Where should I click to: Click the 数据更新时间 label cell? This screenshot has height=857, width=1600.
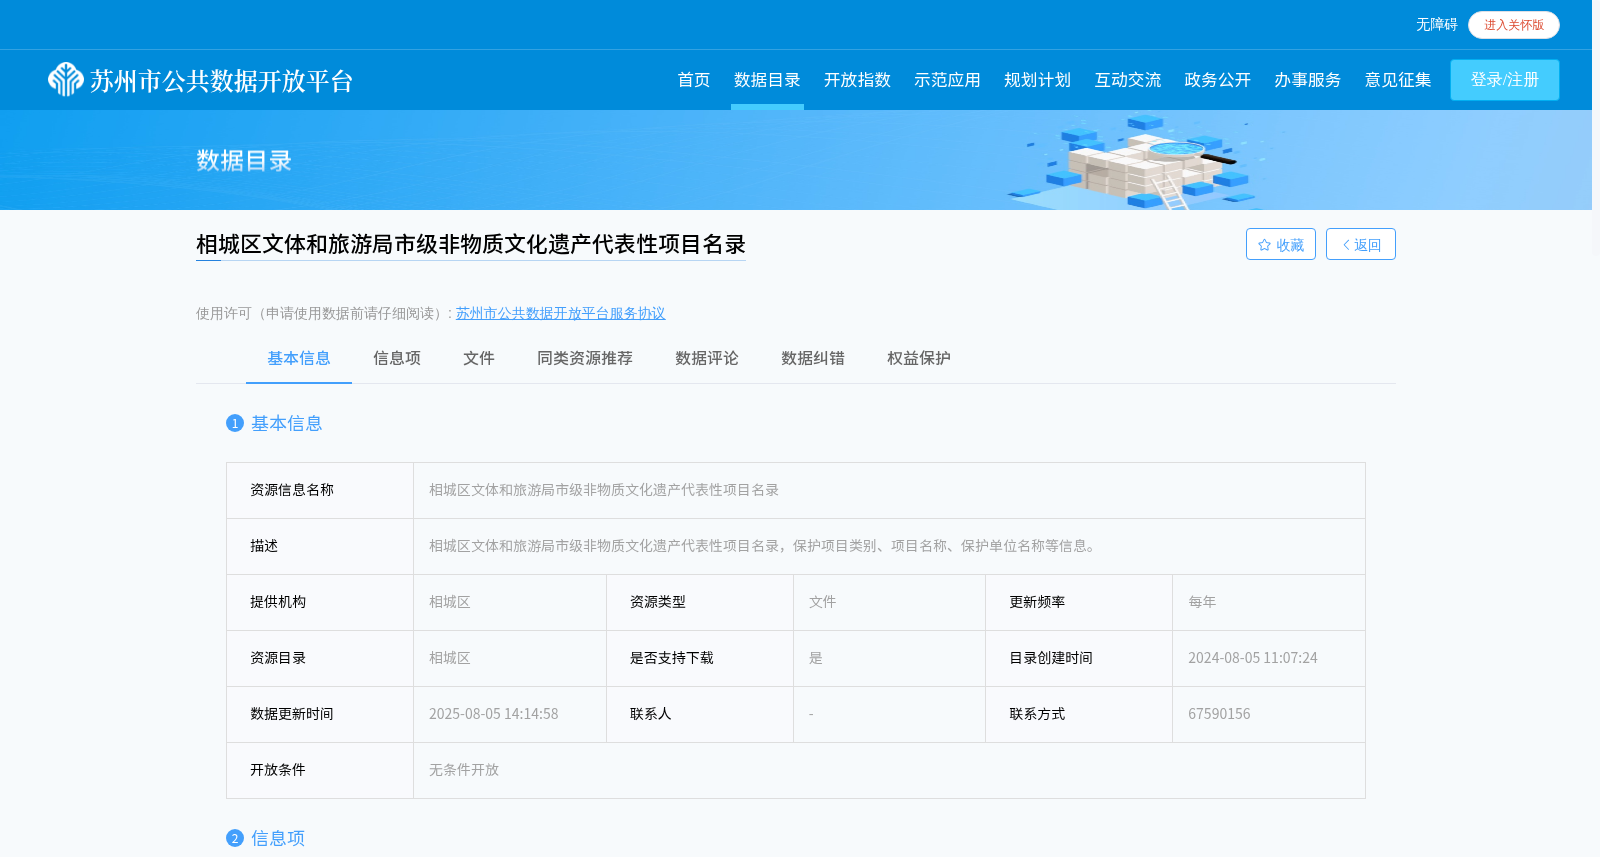[x=320, y=714]
